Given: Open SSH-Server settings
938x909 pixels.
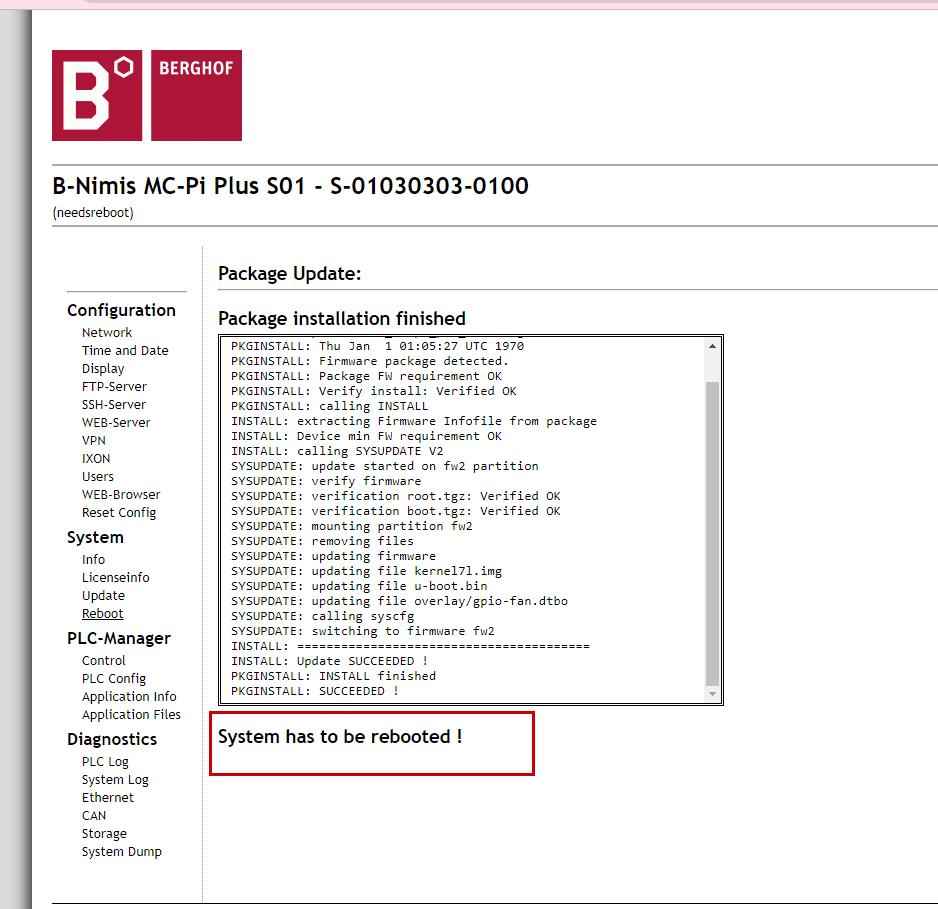Looking at the screenshot, I should 114,404.
